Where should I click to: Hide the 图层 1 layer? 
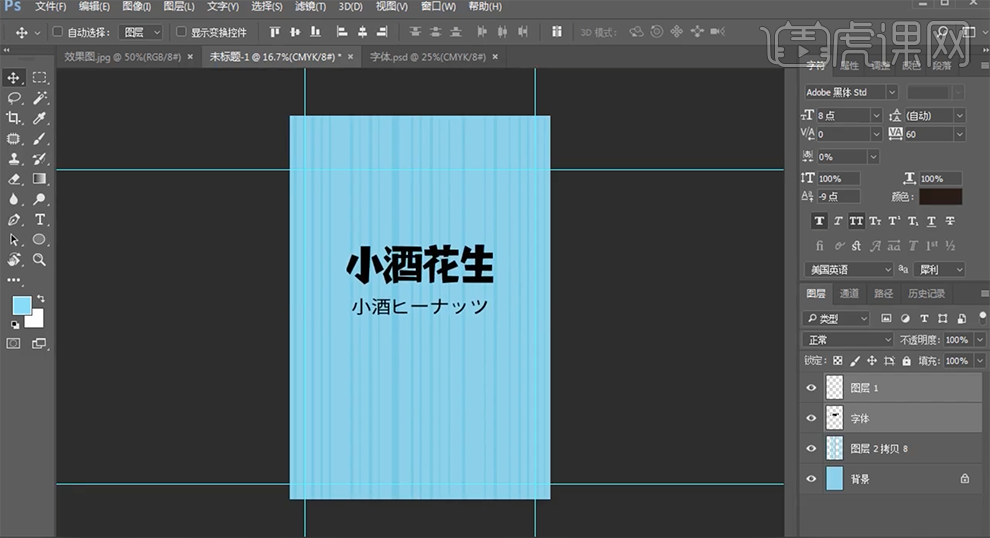click(x=811, y=388)
